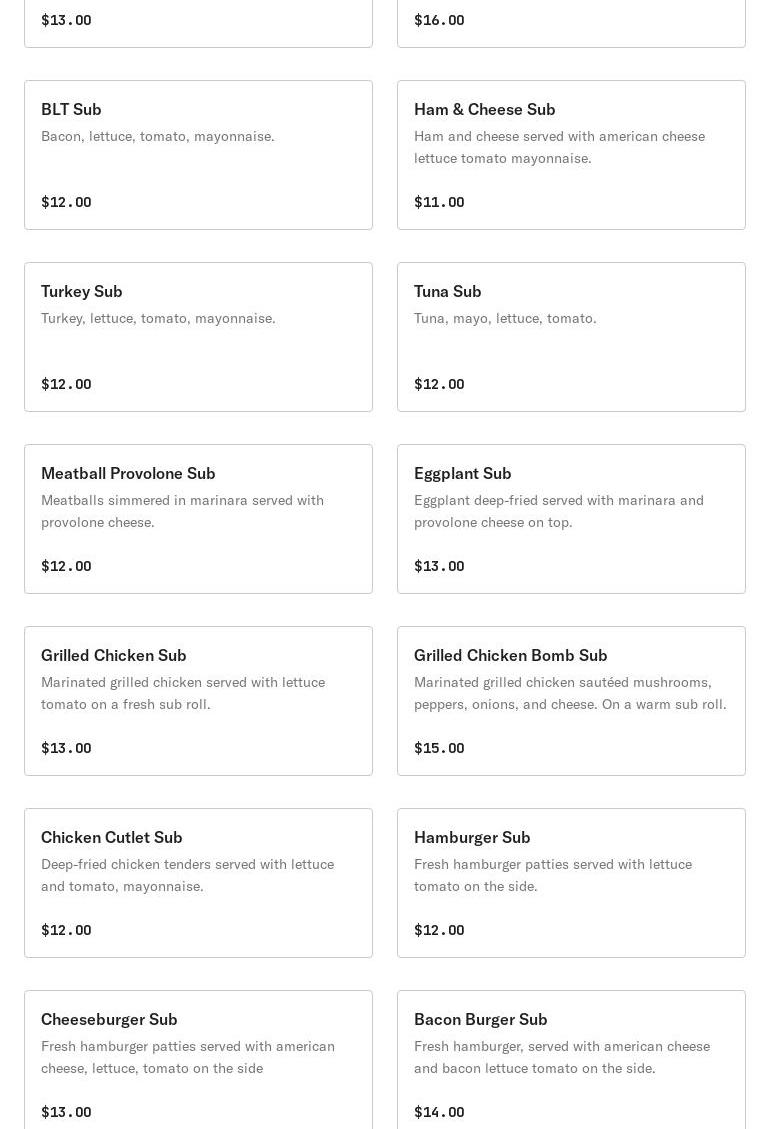The image size is (770, 1129).
Task: Open the Cheeseburger Sub card
Action: [198, 1060]
